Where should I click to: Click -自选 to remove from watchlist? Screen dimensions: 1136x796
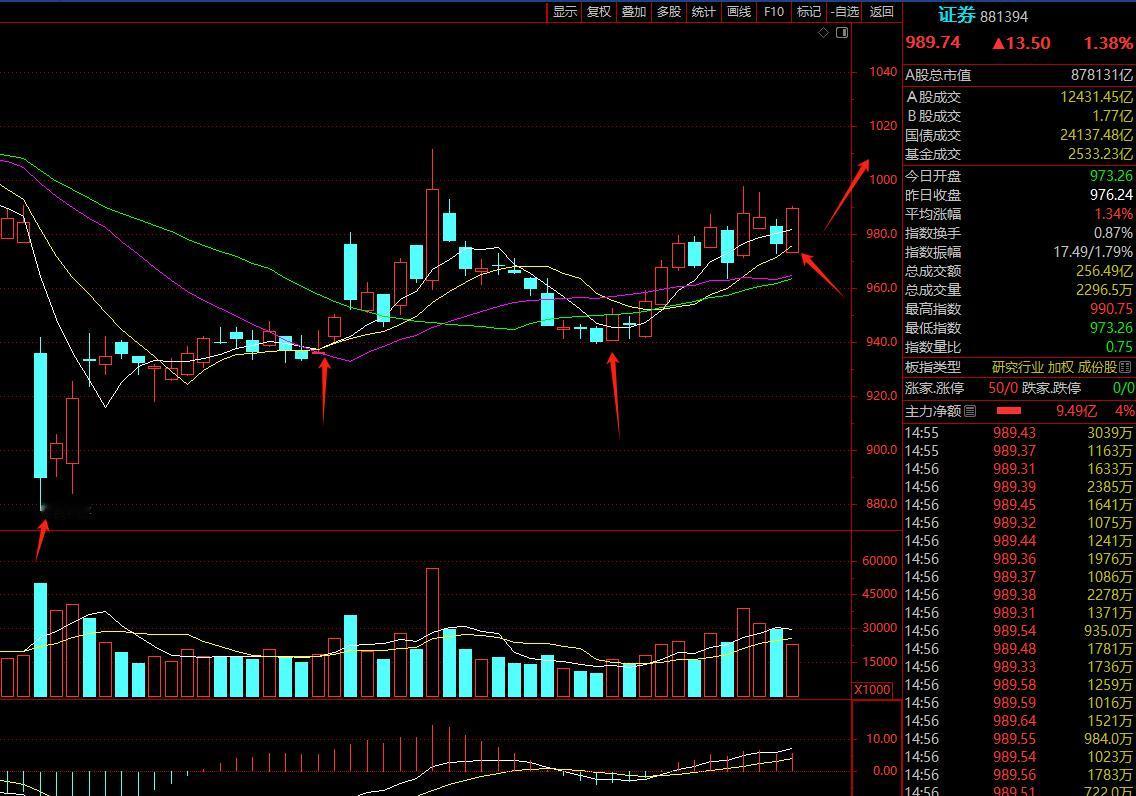pos(845,12)
